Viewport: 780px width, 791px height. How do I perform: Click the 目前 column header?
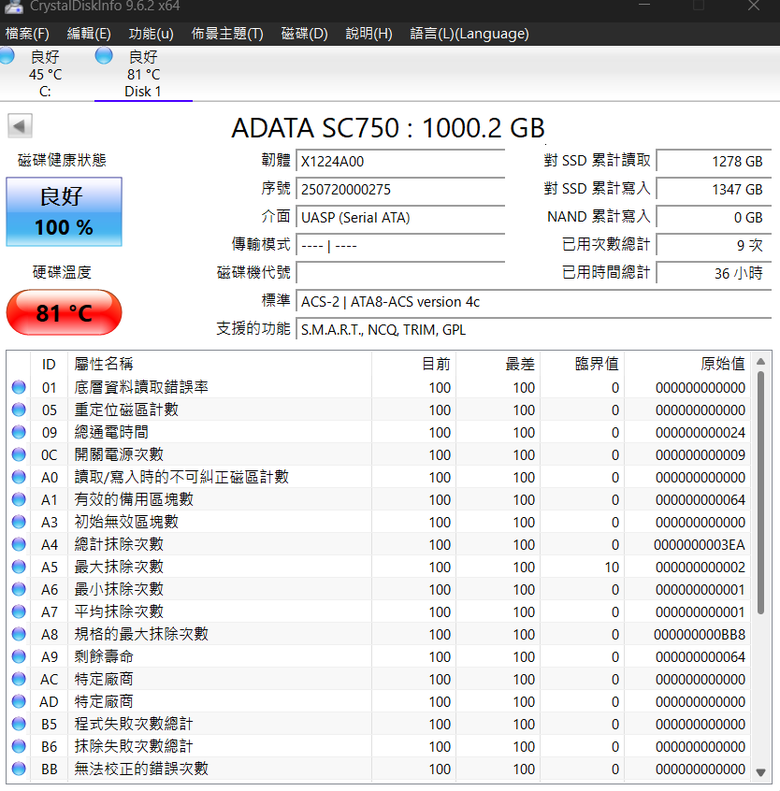click(x=414, y=364)
